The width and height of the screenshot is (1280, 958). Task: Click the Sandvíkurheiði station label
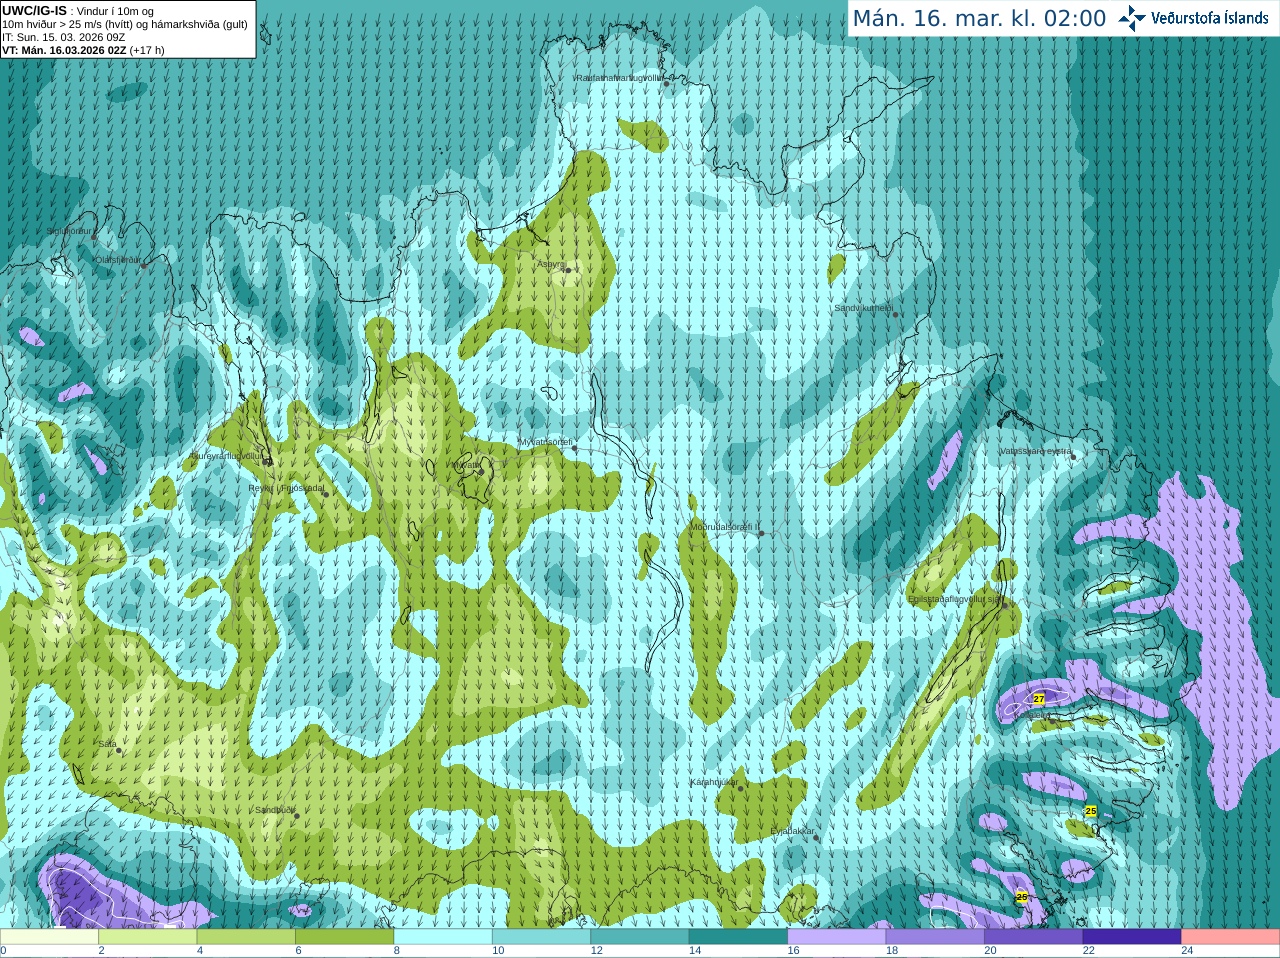[864, 308]
